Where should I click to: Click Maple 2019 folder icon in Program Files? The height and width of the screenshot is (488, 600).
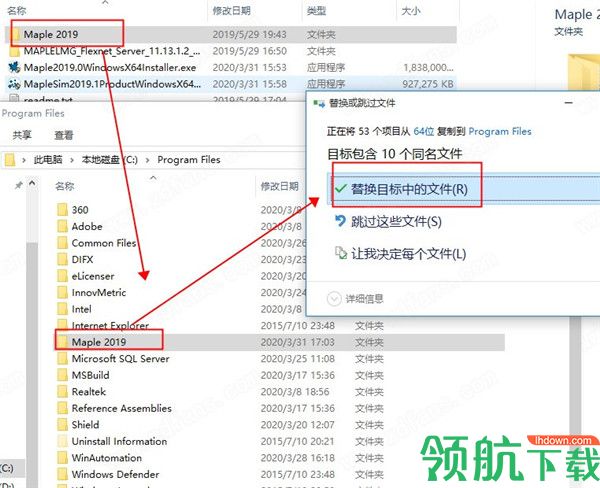tap(62, 342)
